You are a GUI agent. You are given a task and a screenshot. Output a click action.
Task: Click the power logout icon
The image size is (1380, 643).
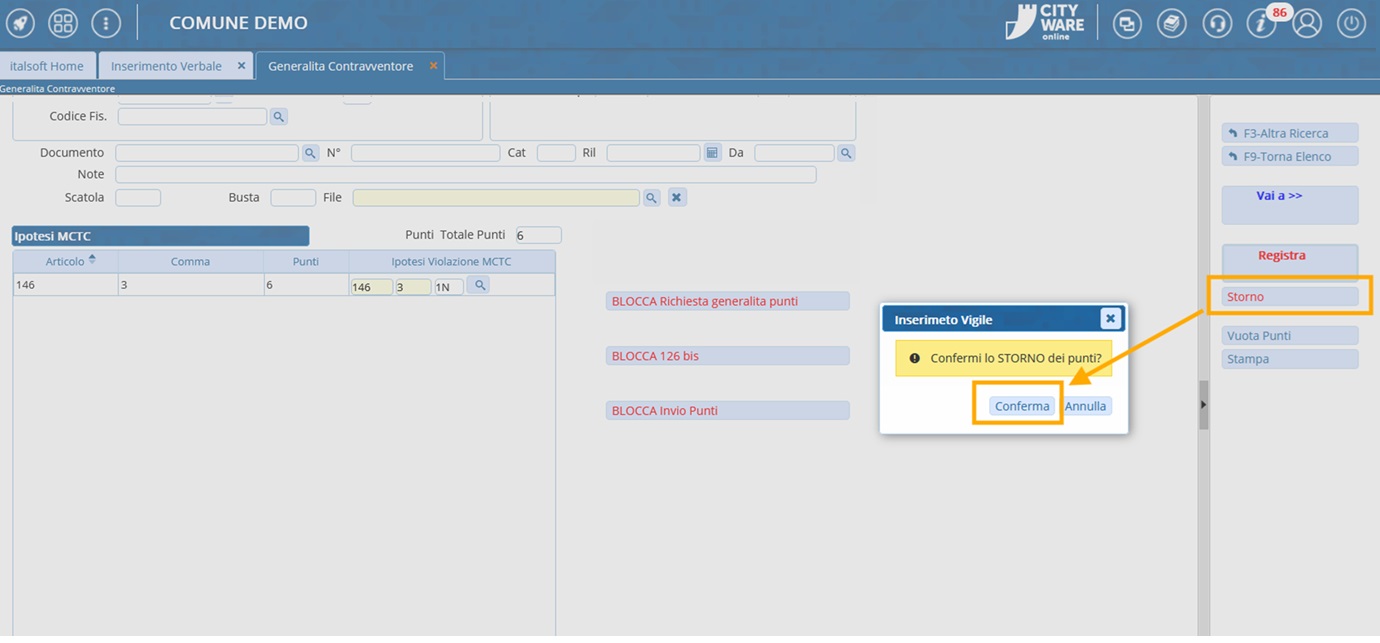1351,23
